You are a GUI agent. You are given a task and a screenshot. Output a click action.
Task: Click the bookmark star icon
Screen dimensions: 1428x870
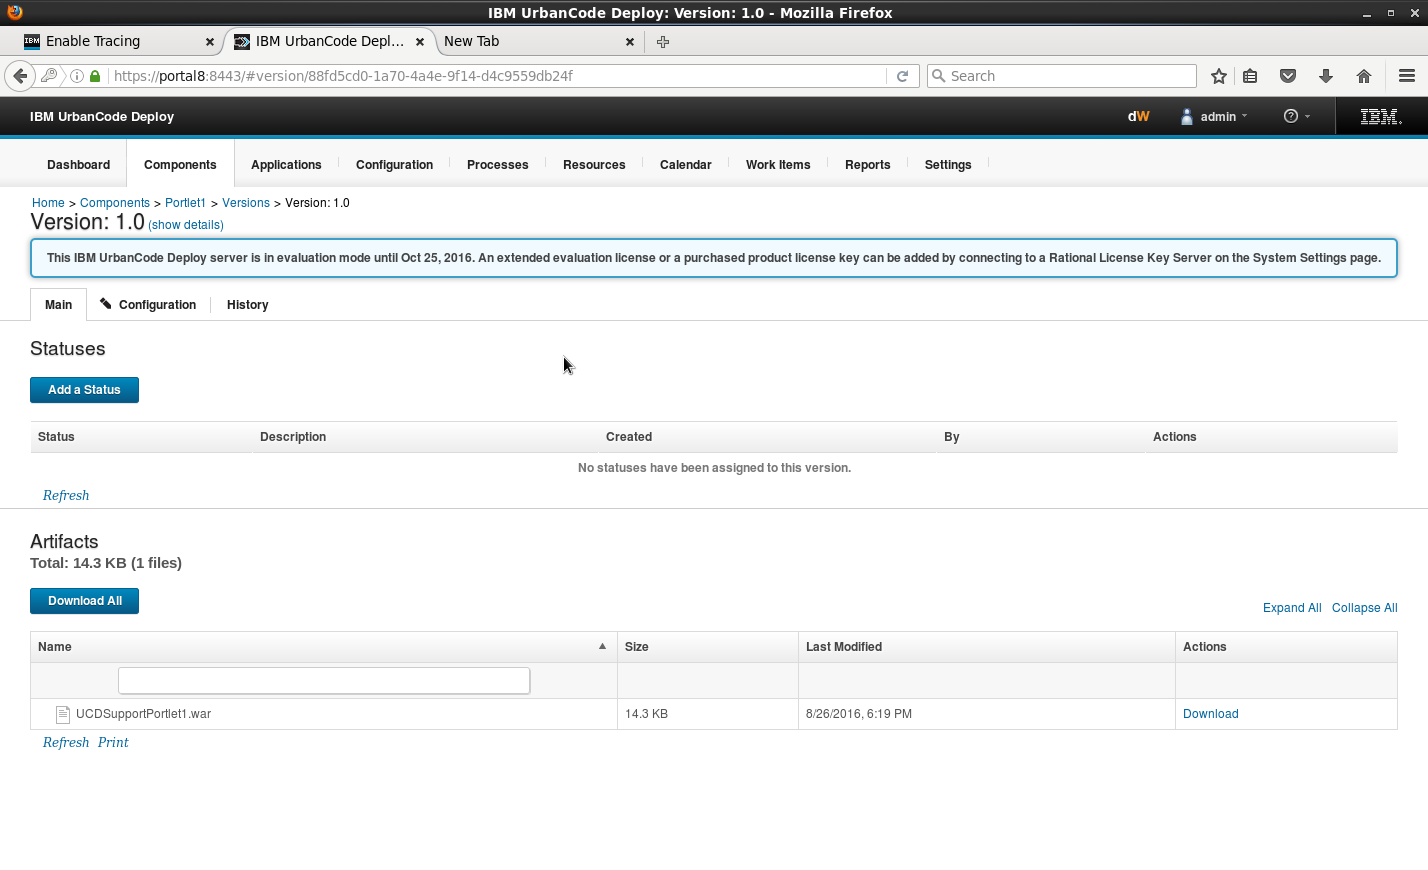point(1218,76)
